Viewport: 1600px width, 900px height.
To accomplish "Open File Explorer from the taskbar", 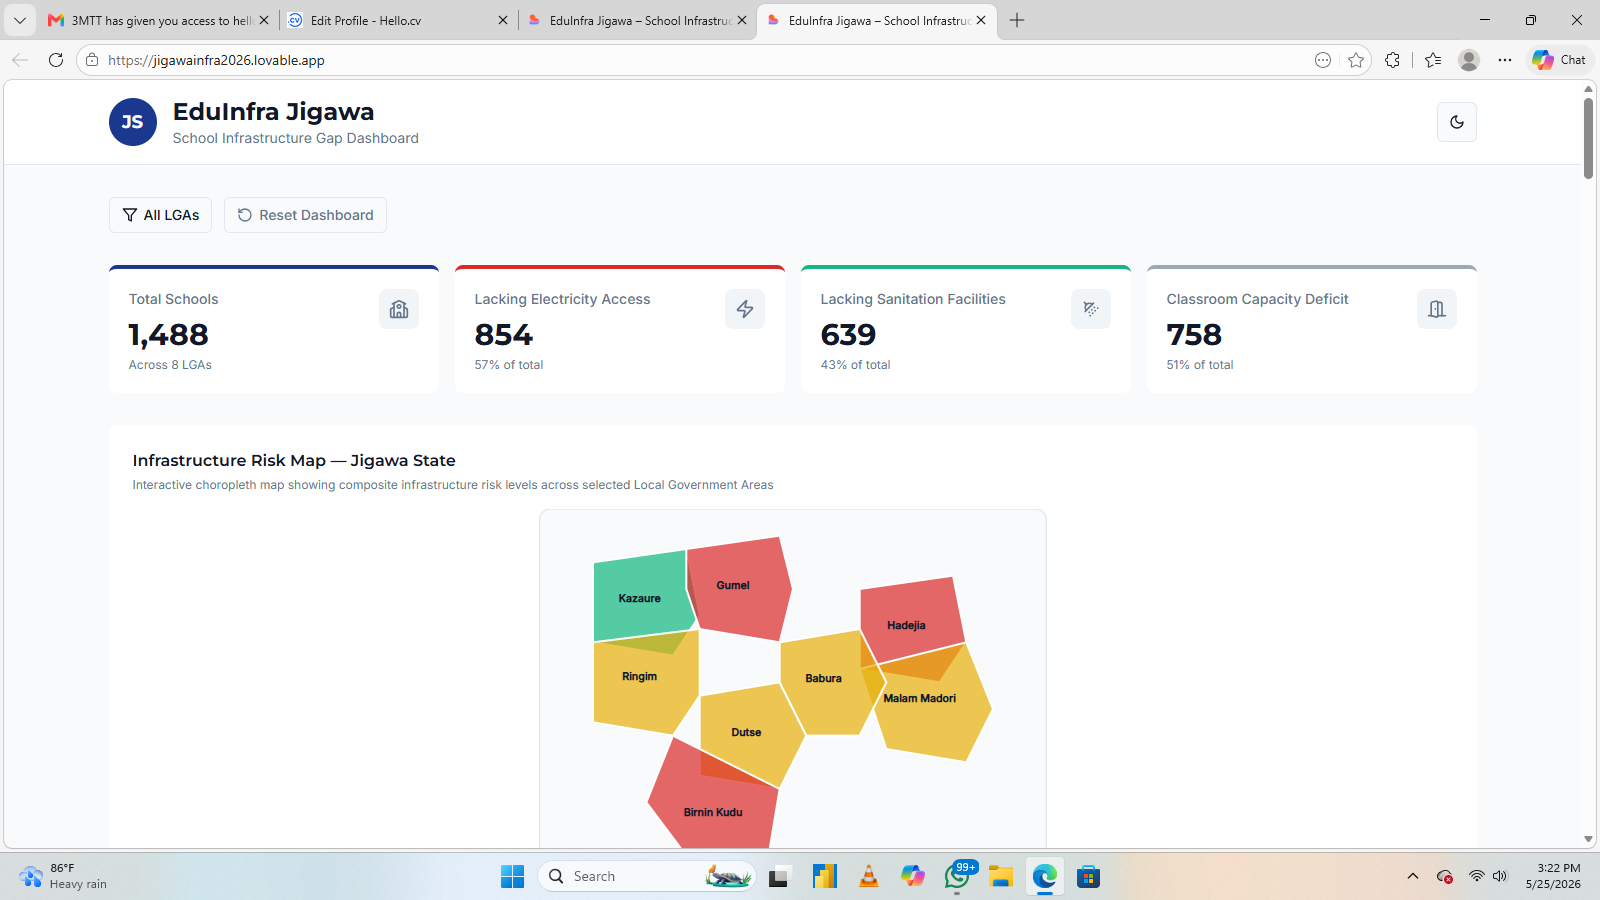I will click(x=1001, y=877).
